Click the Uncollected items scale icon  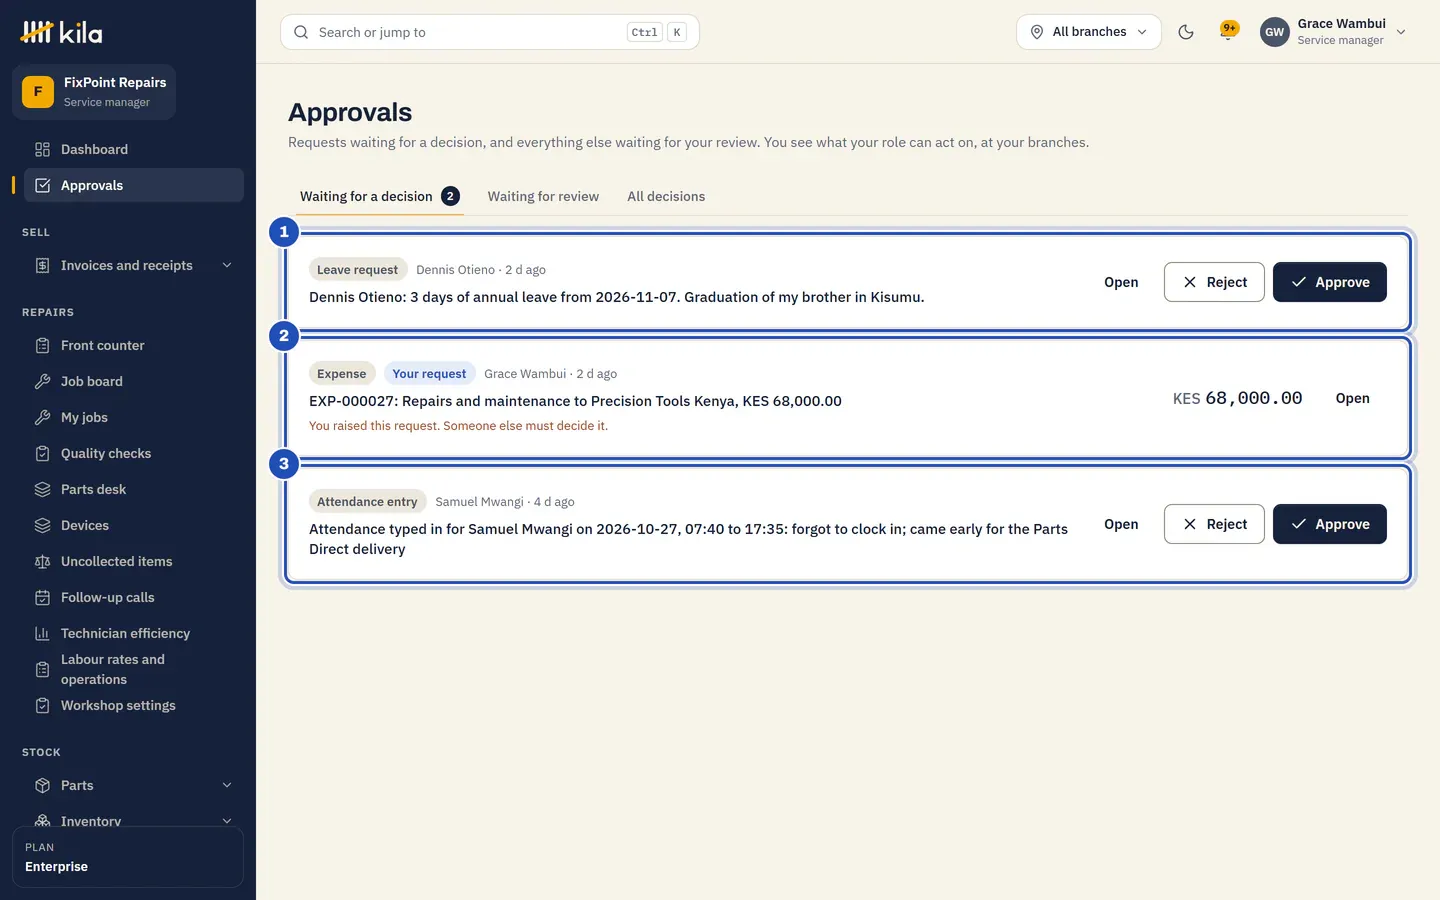(42, 561)
